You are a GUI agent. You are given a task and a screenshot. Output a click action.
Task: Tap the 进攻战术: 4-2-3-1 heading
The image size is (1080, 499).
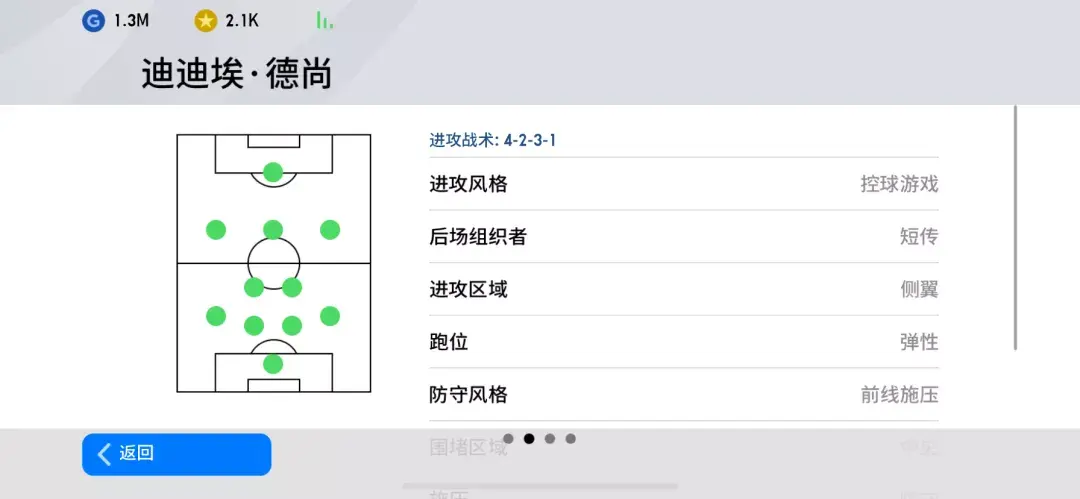(x=493, y=140)
